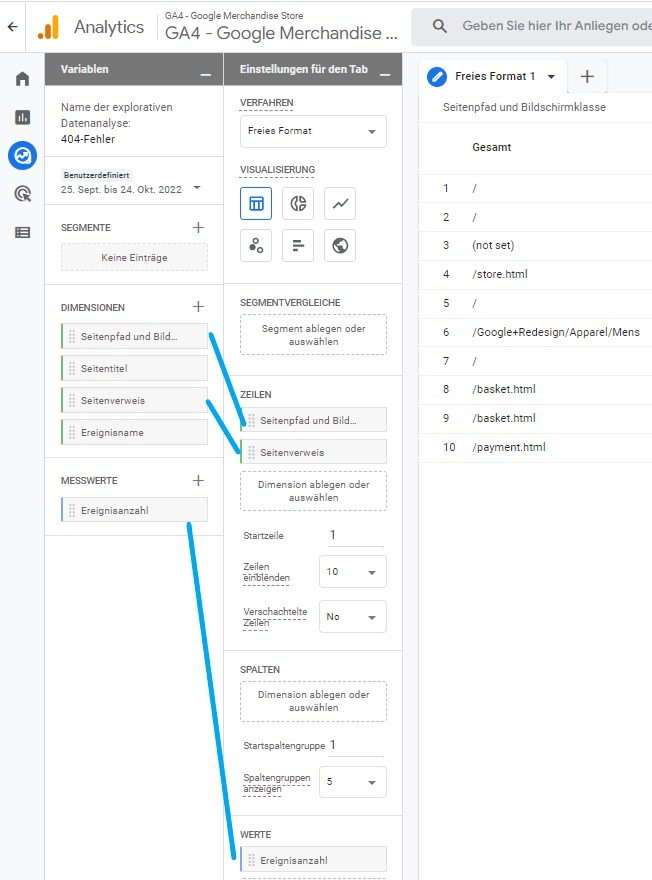This screenshot has width=652, height=880.
Task: Minimize the Variablen panel
Action: tap(206, 74)
